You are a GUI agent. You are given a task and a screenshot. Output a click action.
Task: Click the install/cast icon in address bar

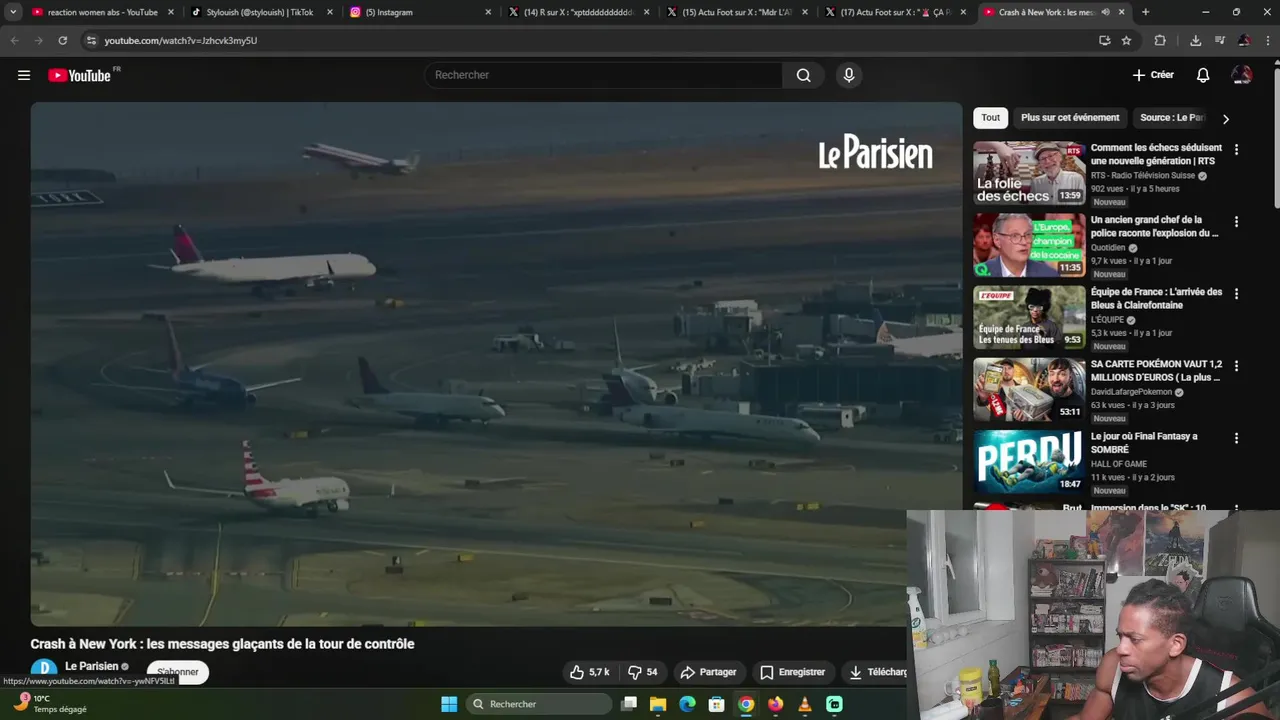[x=1104, y=40]
